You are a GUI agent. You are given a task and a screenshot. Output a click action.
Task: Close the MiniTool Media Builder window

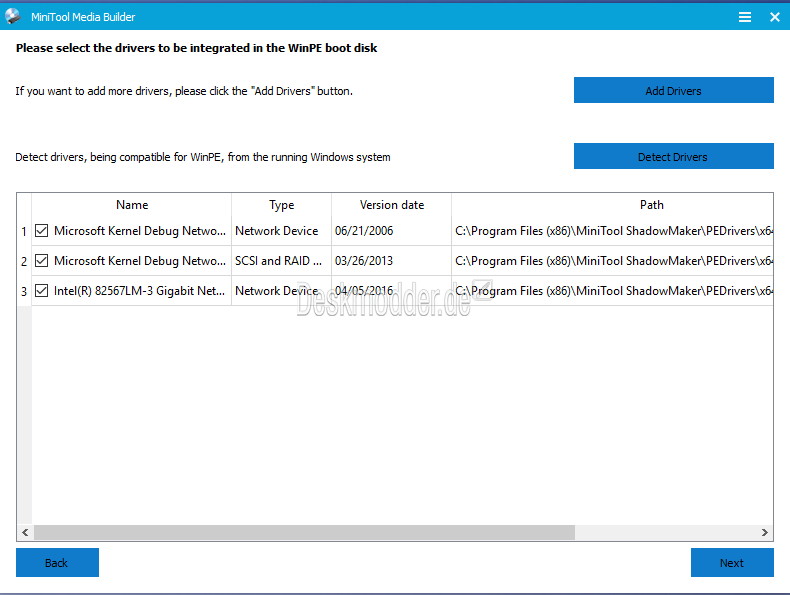pyautogui.click(x=775, y=17)
